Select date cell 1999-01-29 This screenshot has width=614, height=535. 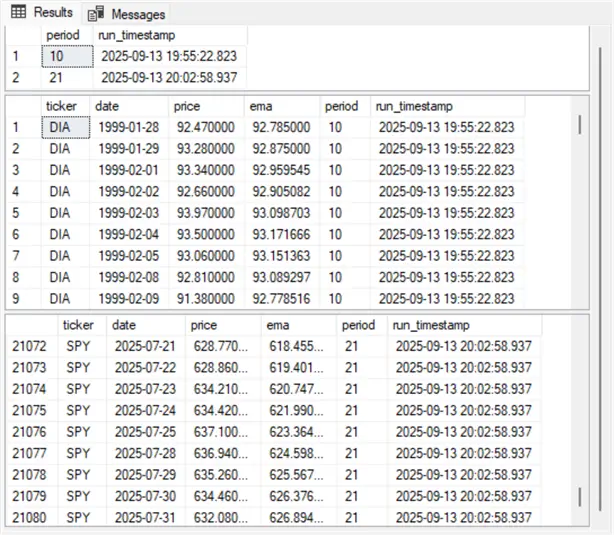pos(129,149)
